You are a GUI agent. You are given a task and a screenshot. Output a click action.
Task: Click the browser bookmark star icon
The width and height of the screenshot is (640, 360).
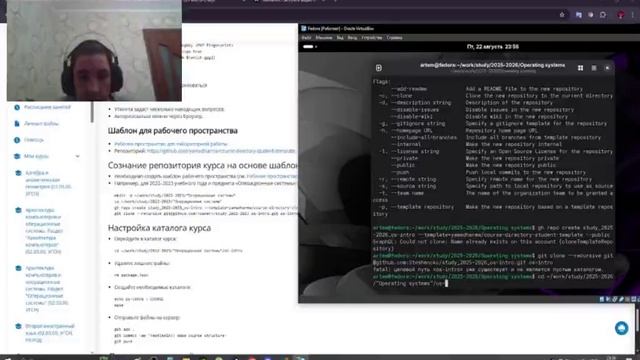[x=562, y=15]
